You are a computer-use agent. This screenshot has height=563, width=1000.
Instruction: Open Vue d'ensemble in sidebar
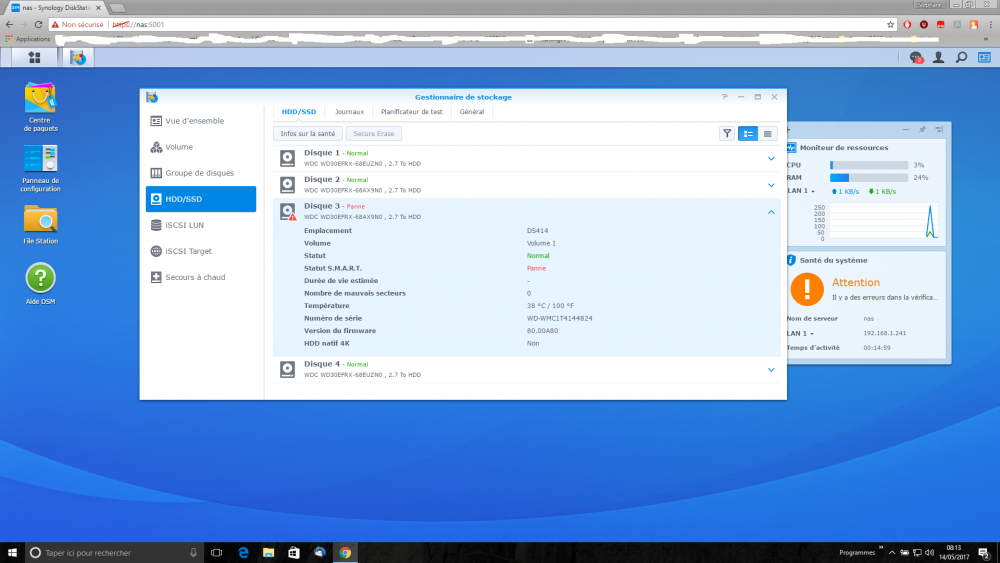[x=201, y=121]
